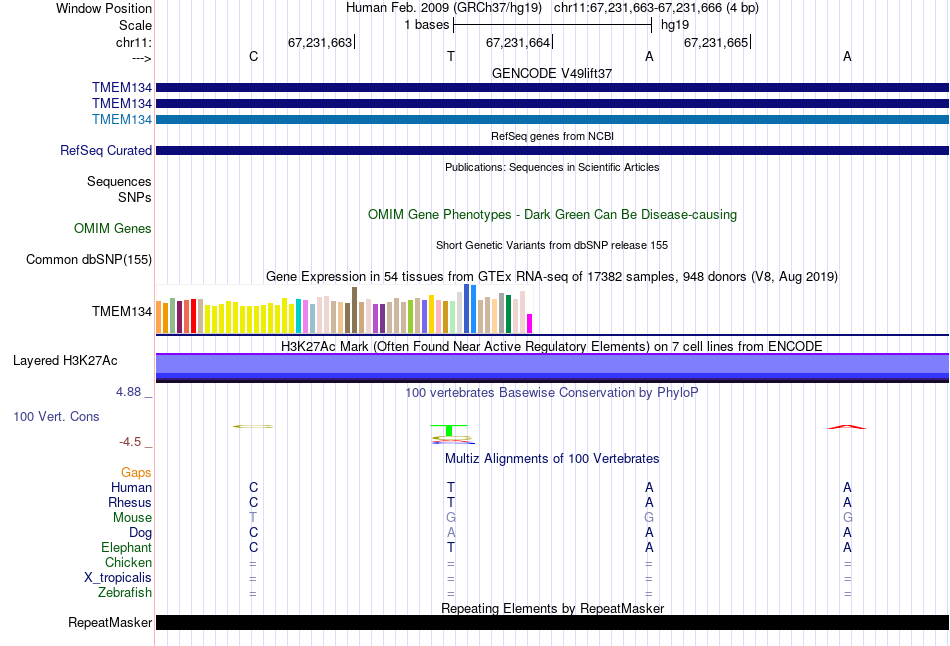Screen dimensions: 950x646
Task: Click the 67,231,665 ruler position
Action: pos(716,42)
